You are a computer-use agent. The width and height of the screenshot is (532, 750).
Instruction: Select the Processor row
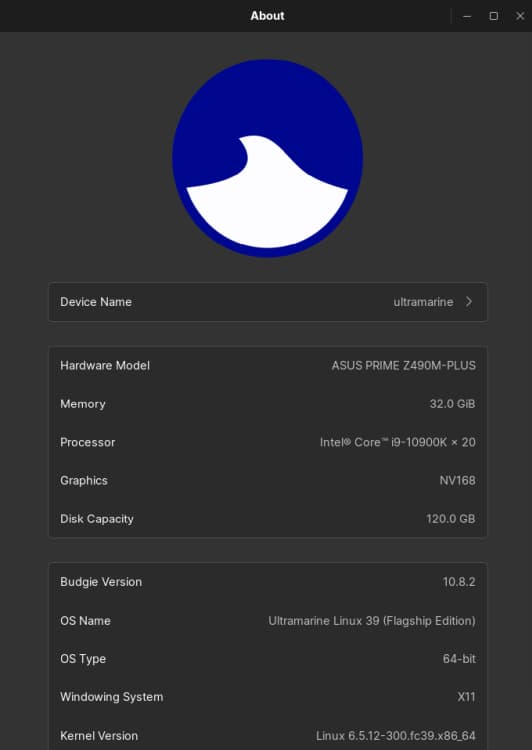pos(268,442)
